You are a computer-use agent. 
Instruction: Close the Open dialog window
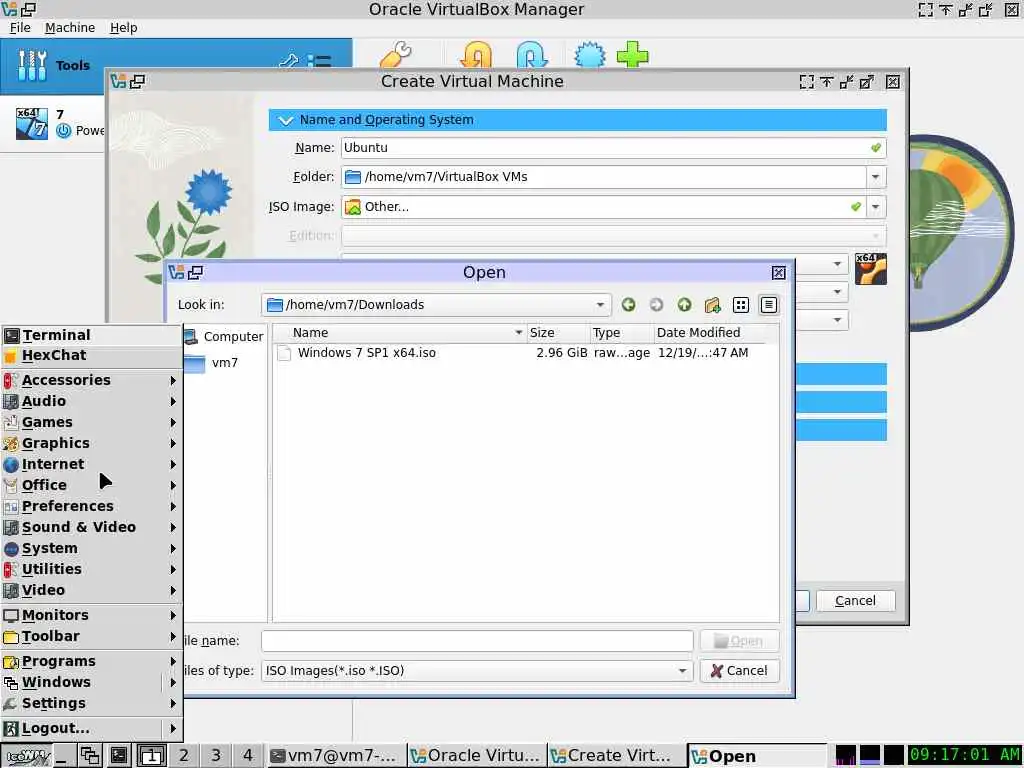point(778,273)
